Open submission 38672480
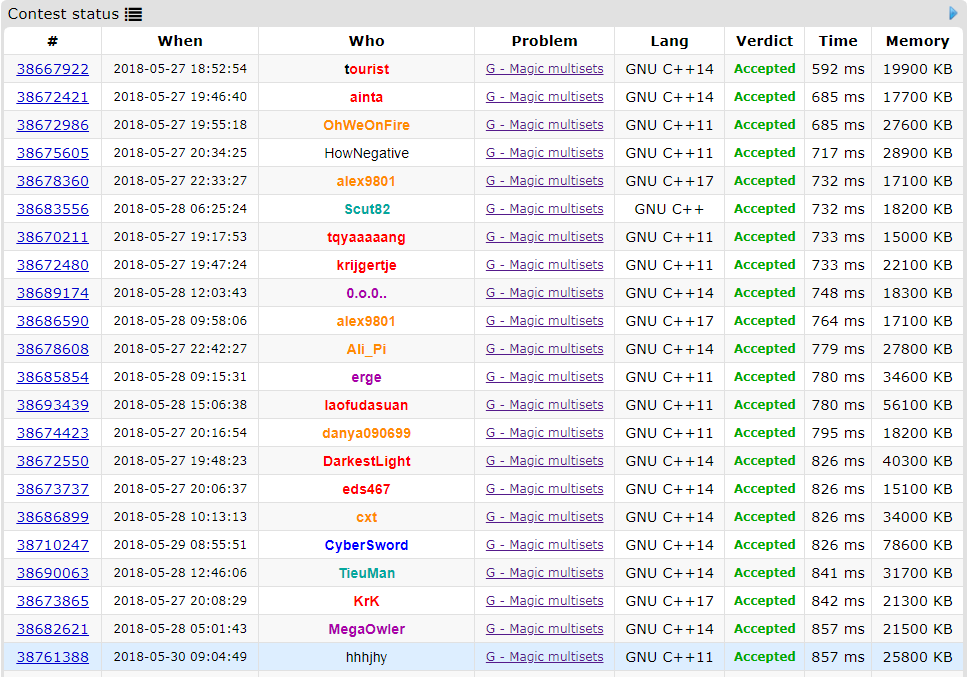Screen dimensions: 968x677 click(x=52, y=265)
